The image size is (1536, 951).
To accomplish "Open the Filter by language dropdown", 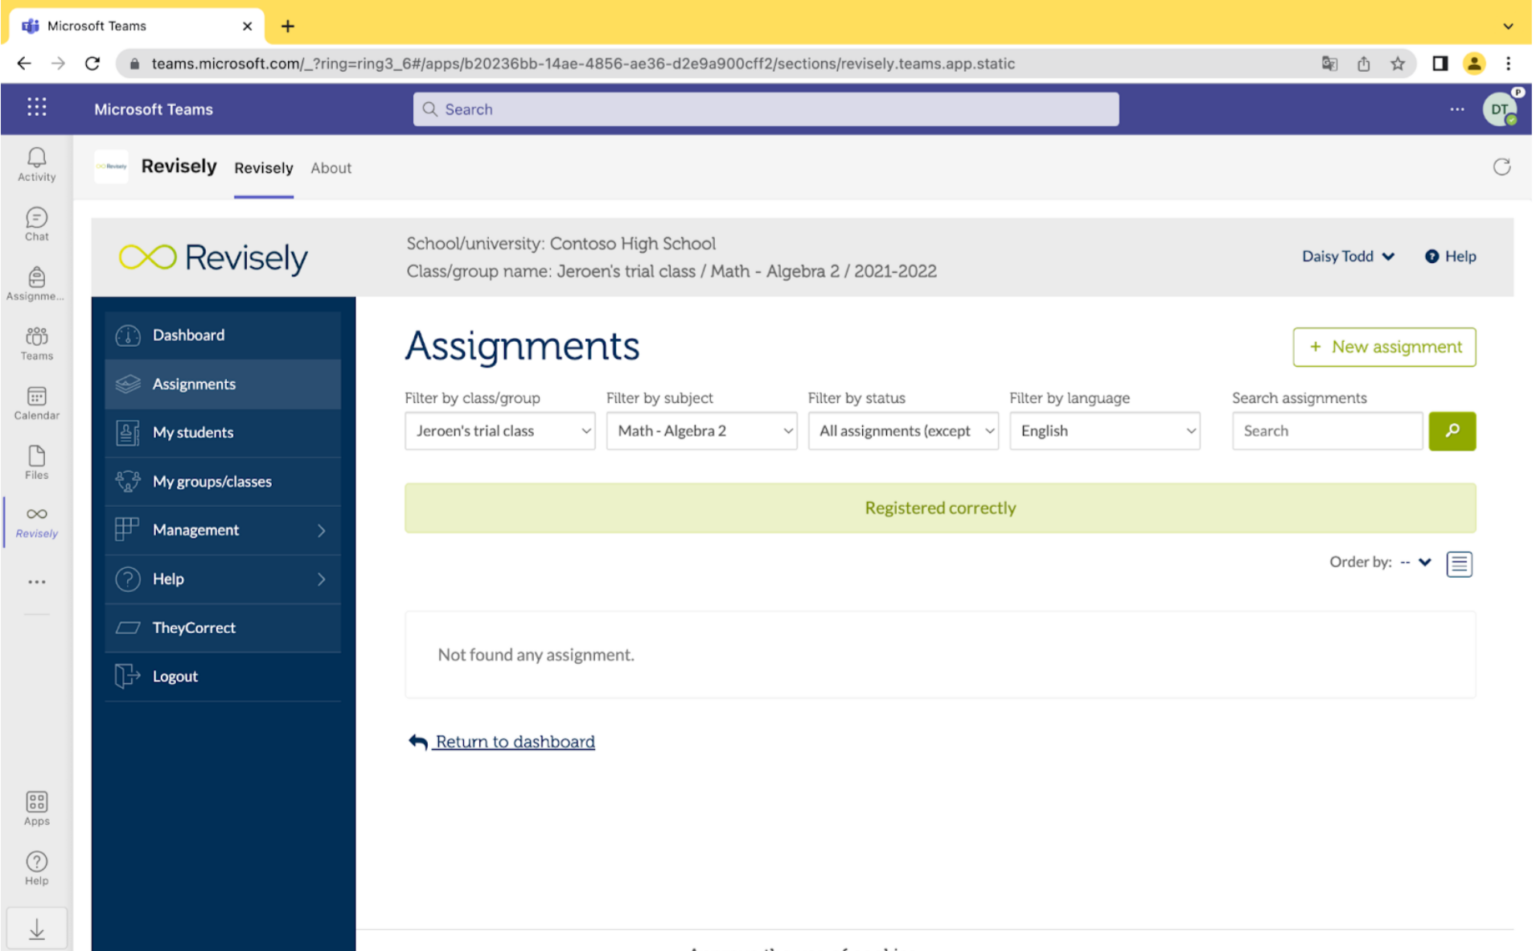I will tap(1104, 431).
